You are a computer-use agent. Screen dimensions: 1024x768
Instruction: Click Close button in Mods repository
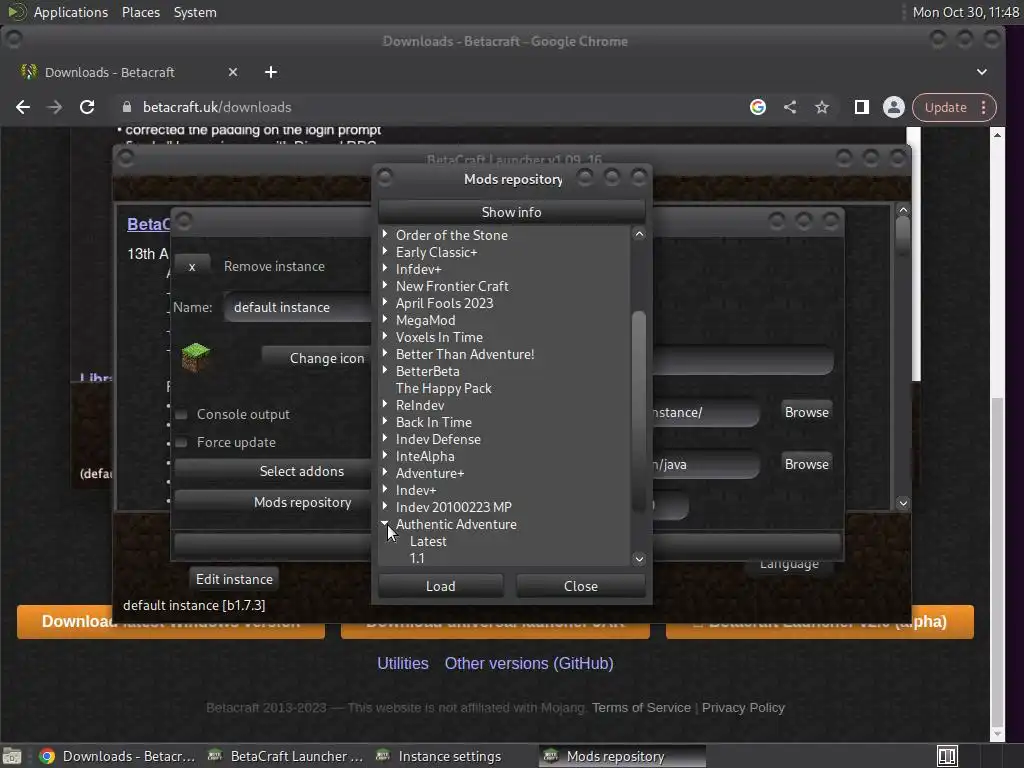click(x=581, y=586)
